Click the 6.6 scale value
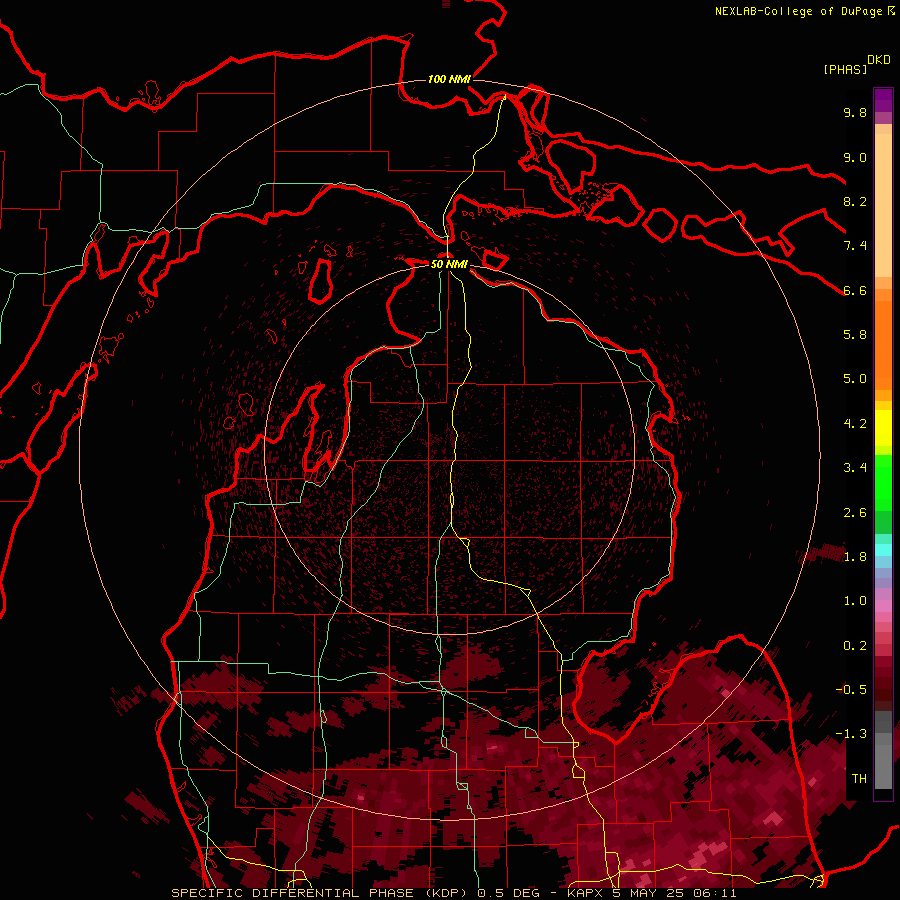900x900 pixels. point(855,290)
